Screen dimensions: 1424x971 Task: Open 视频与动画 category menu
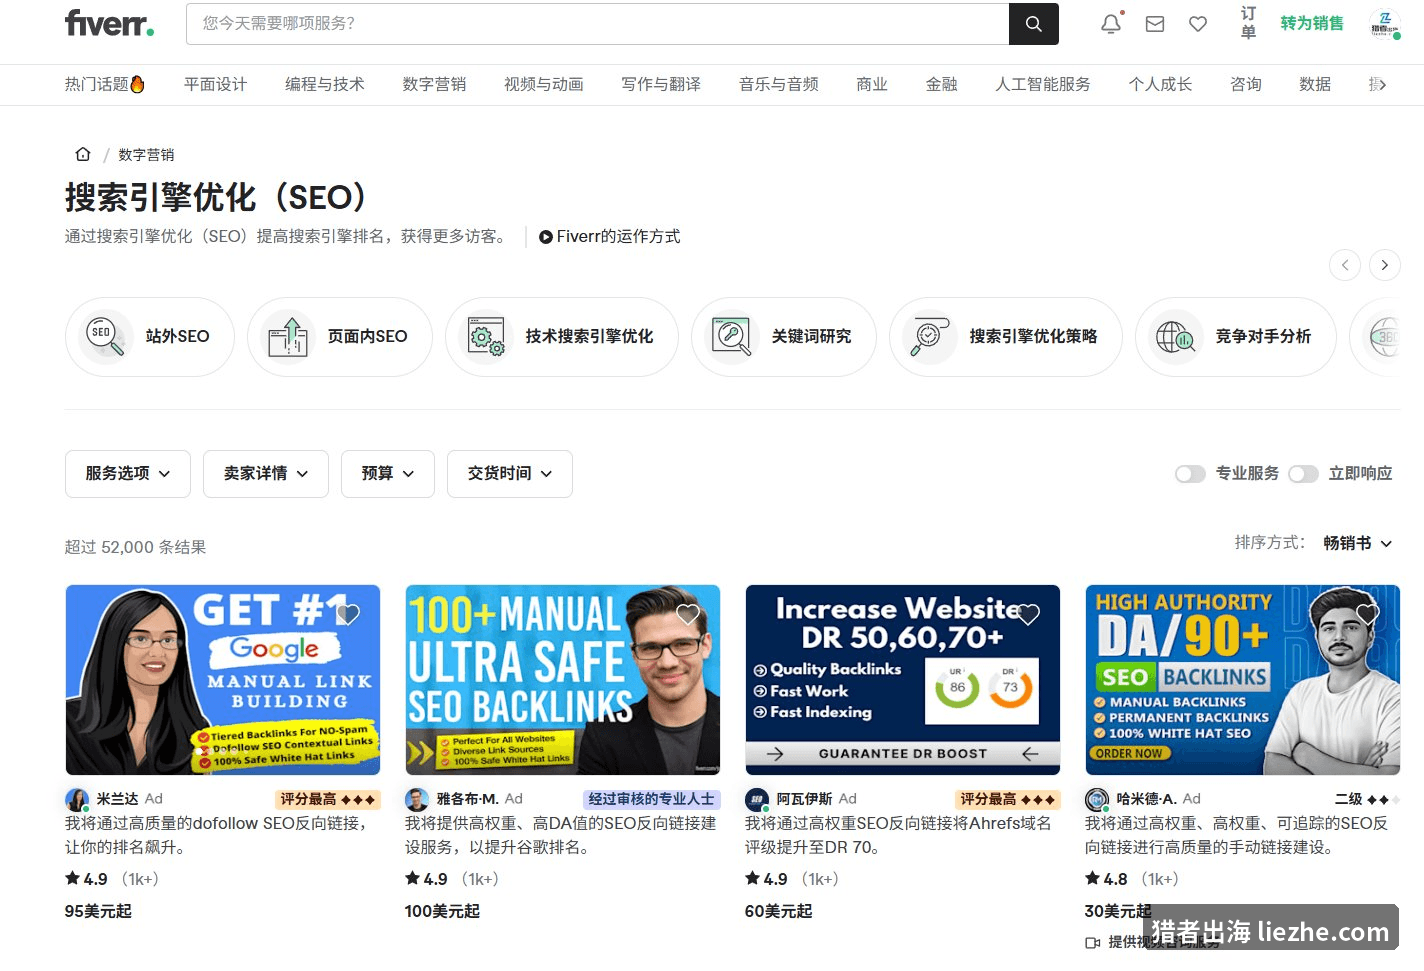pos(544,84)
